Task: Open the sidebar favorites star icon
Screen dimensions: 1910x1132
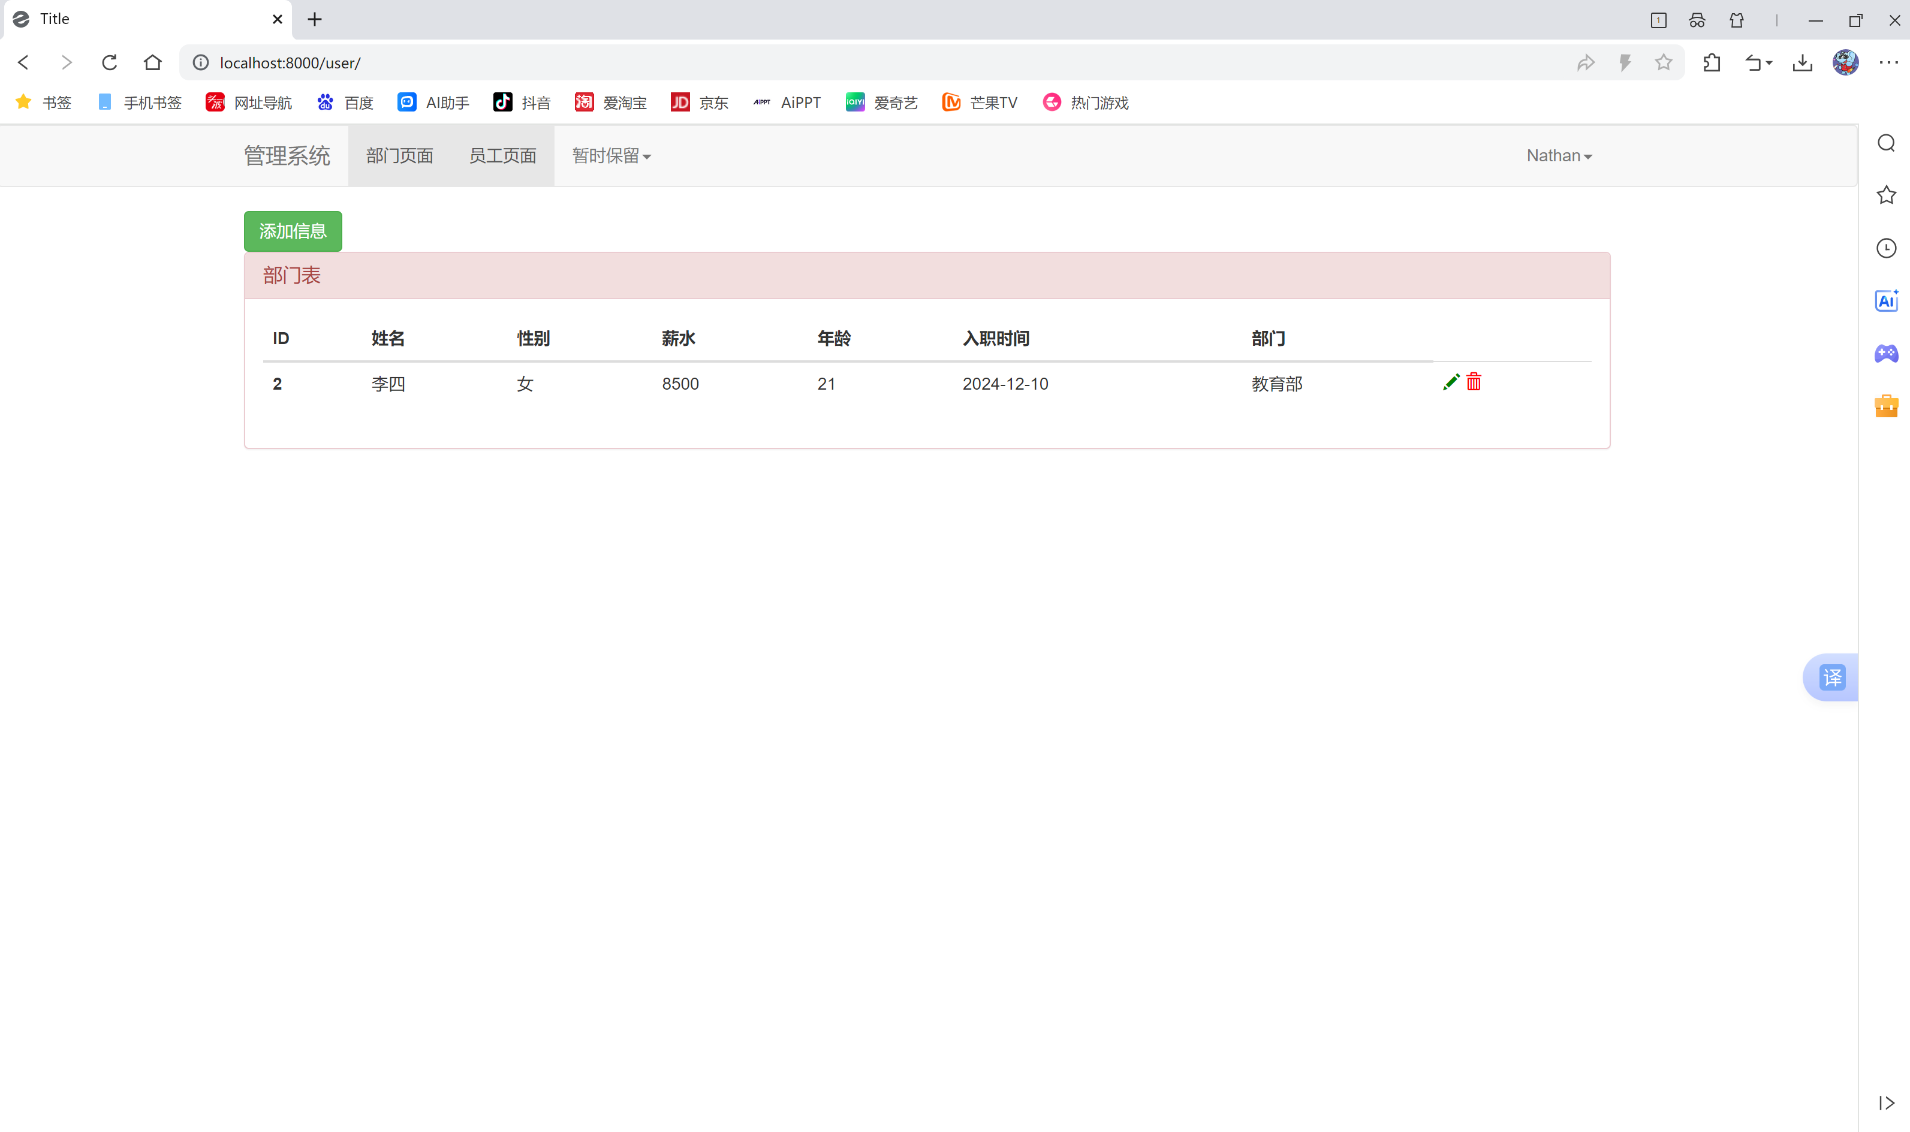Action: [1887, 195]
